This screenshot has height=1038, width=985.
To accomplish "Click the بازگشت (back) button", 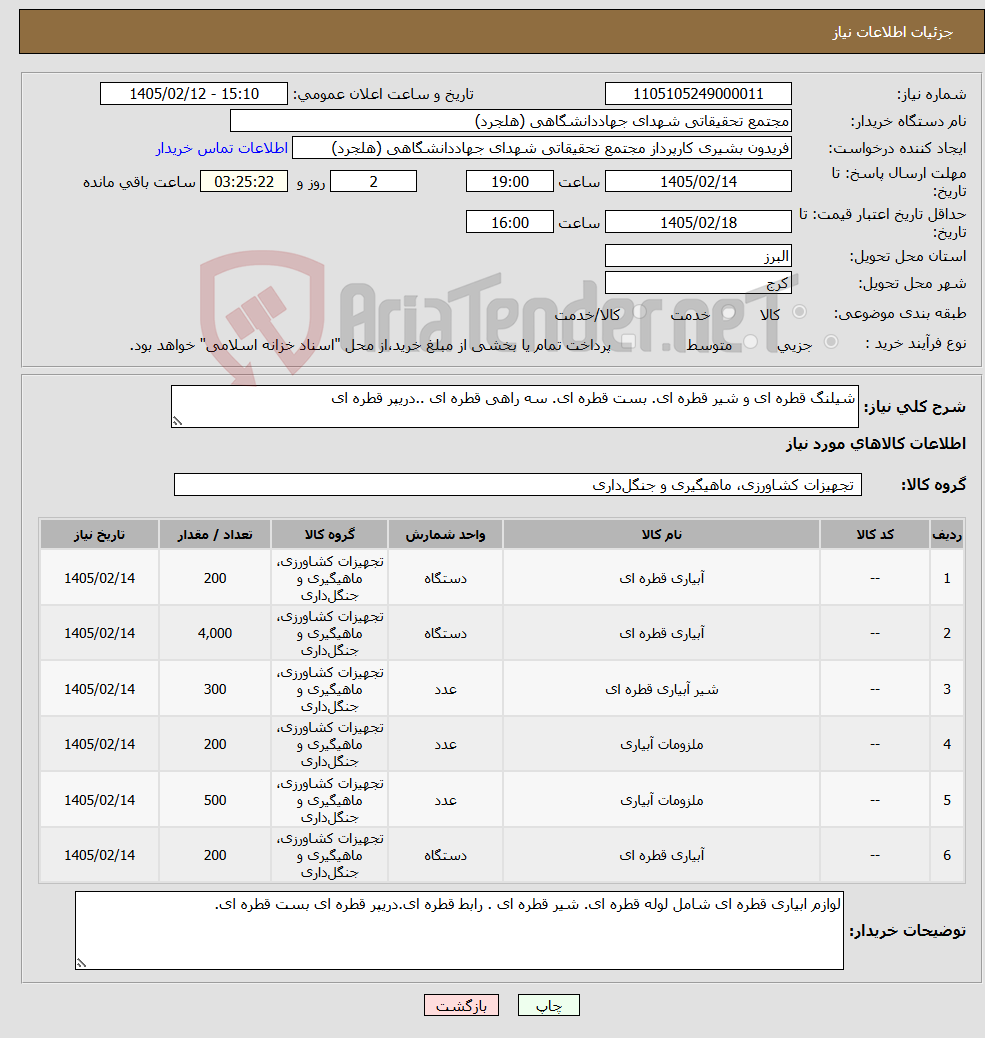I will (x=461, y=1005).
